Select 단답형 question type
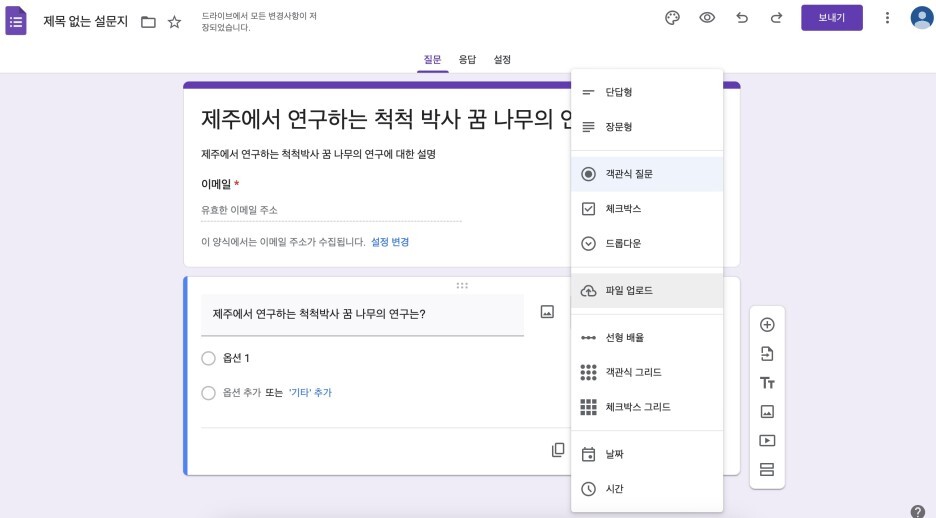Viewport: 936px width, 518px height. (x=647, y=92)
